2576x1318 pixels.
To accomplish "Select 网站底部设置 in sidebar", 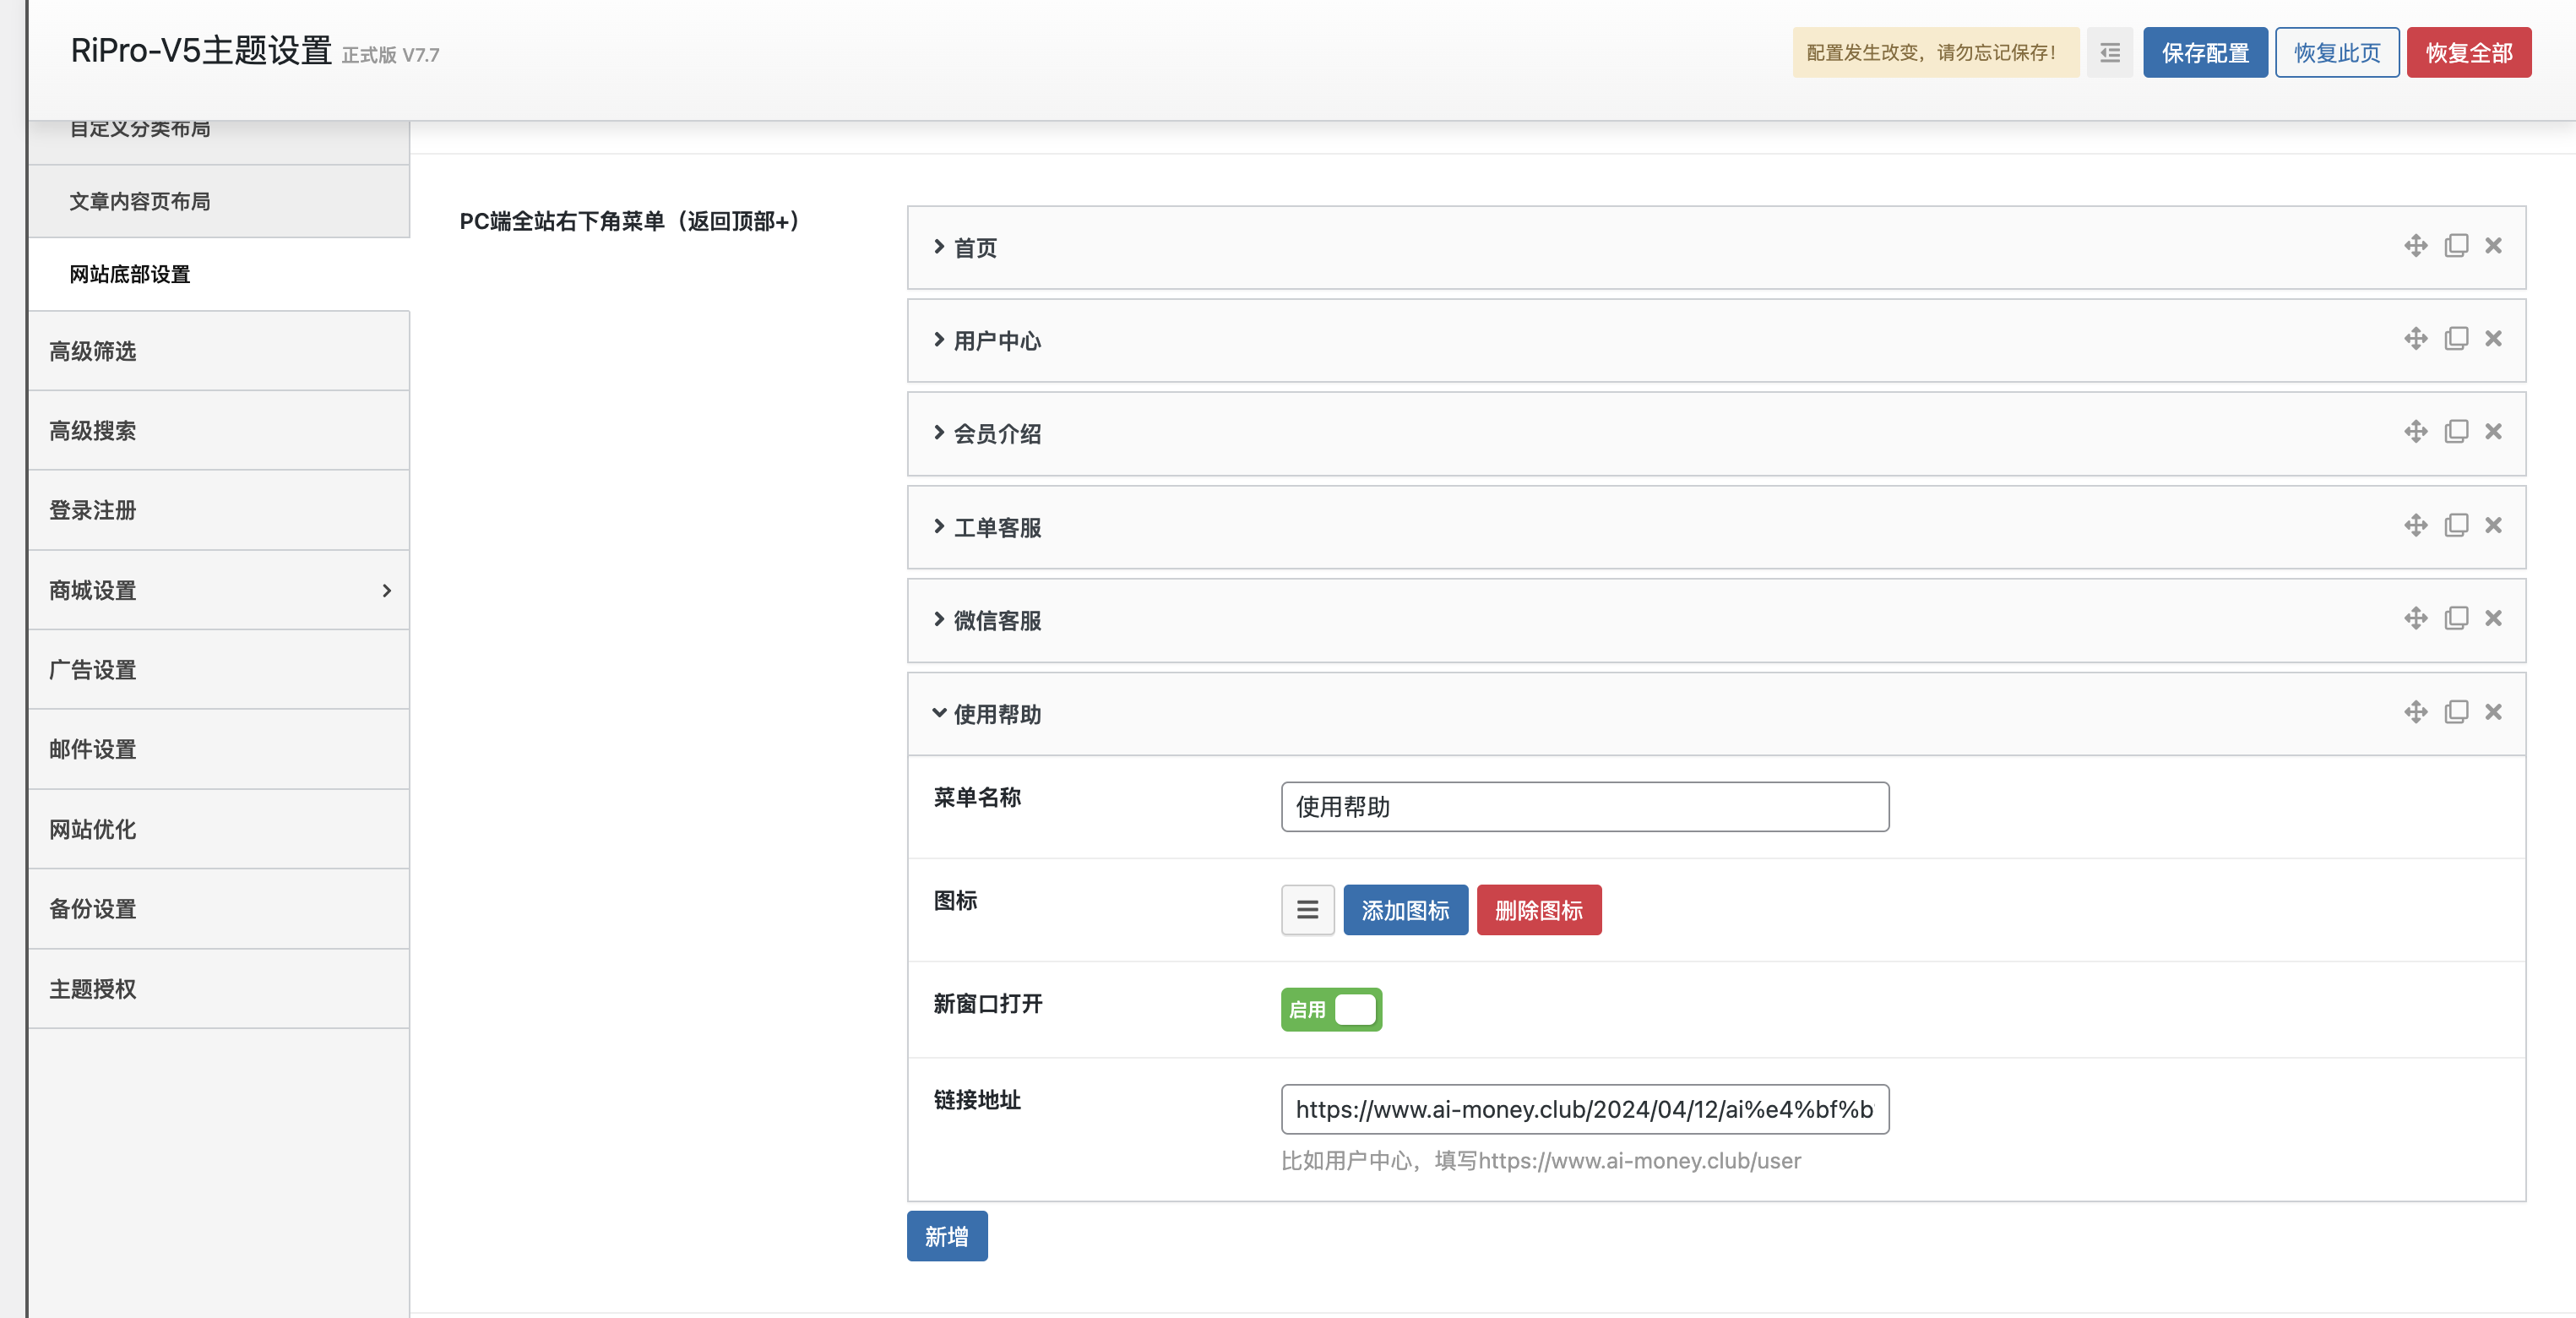I will (219, 274).
